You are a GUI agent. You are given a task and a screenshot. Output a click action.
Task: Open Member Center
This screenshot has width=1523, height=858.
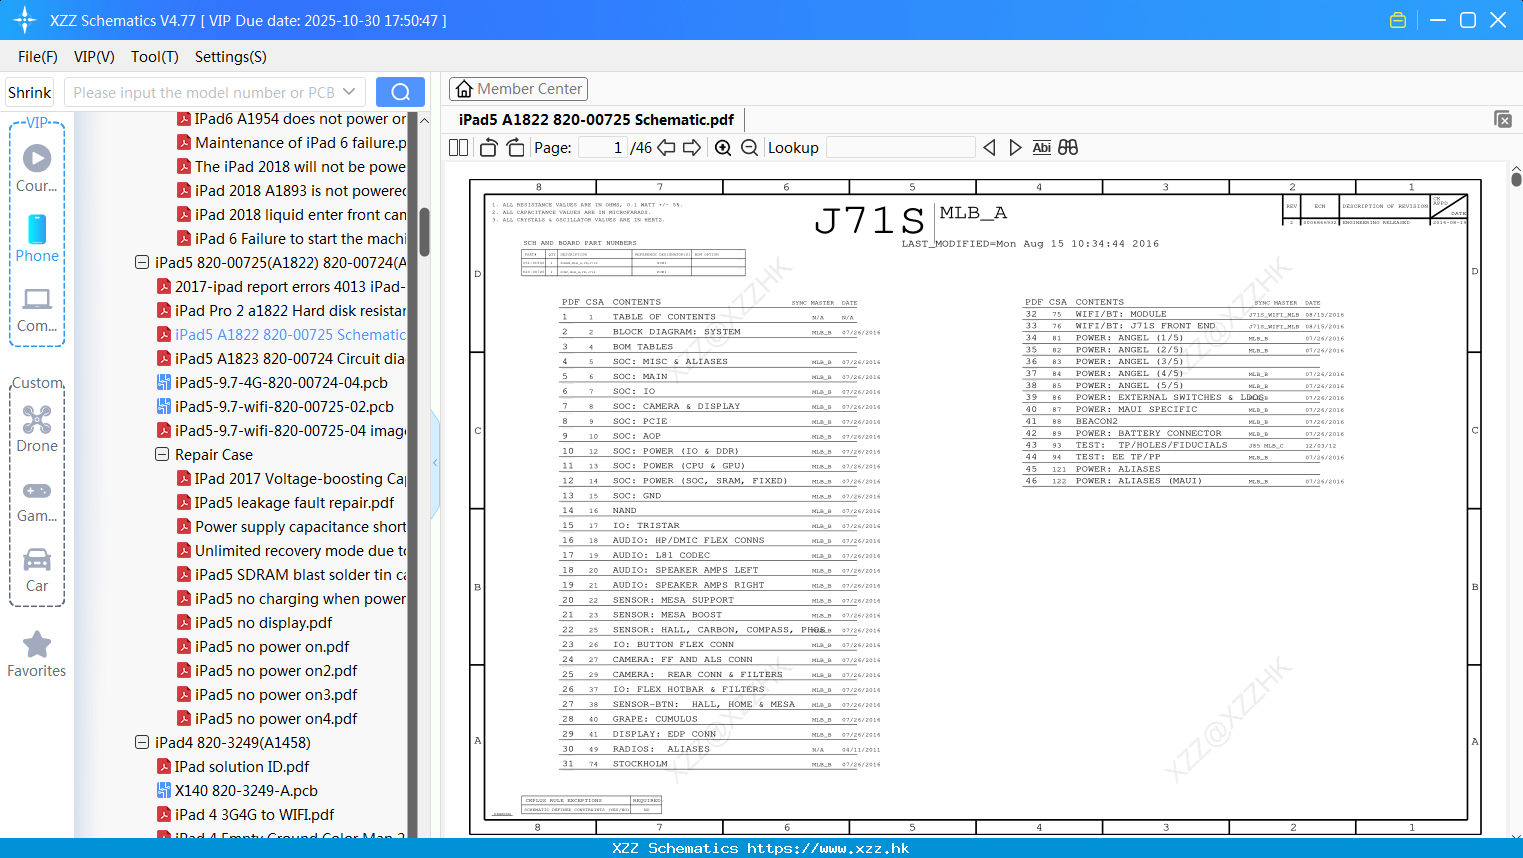click(x=518, y=89)
